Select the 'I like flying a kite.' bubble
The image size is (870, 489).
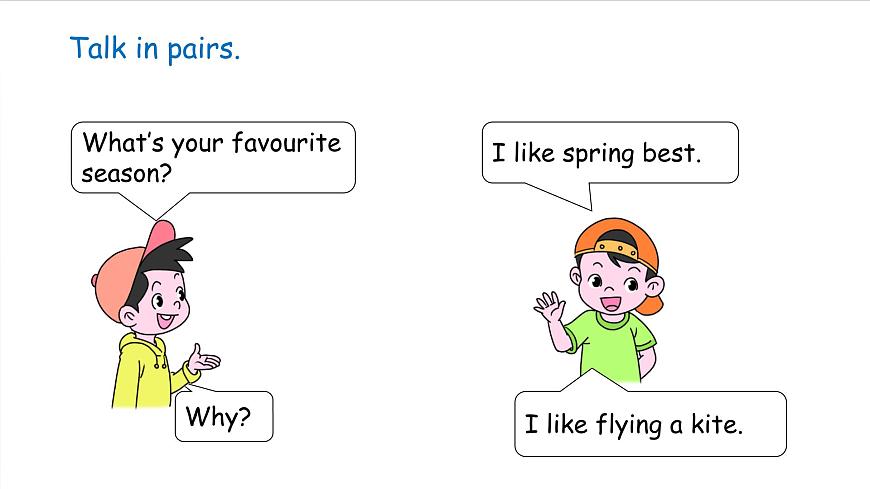tap(650, 424)
